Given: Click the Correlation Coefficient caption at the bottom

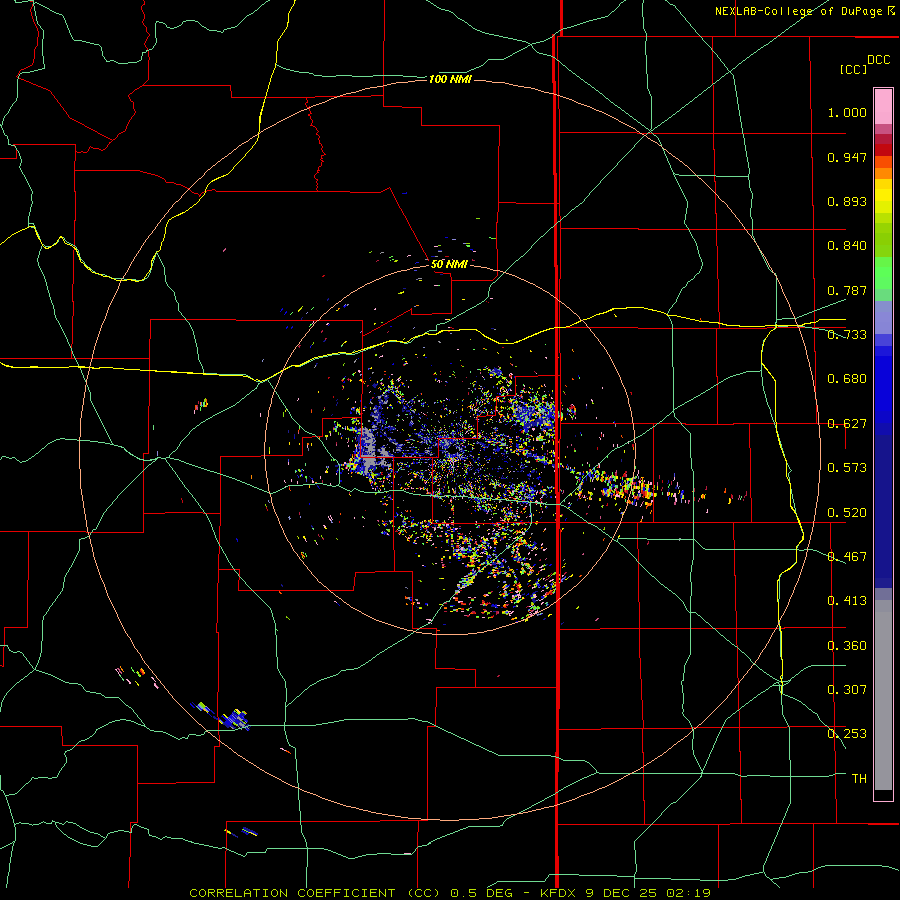Looking at the screenshot, I should 449,893.
